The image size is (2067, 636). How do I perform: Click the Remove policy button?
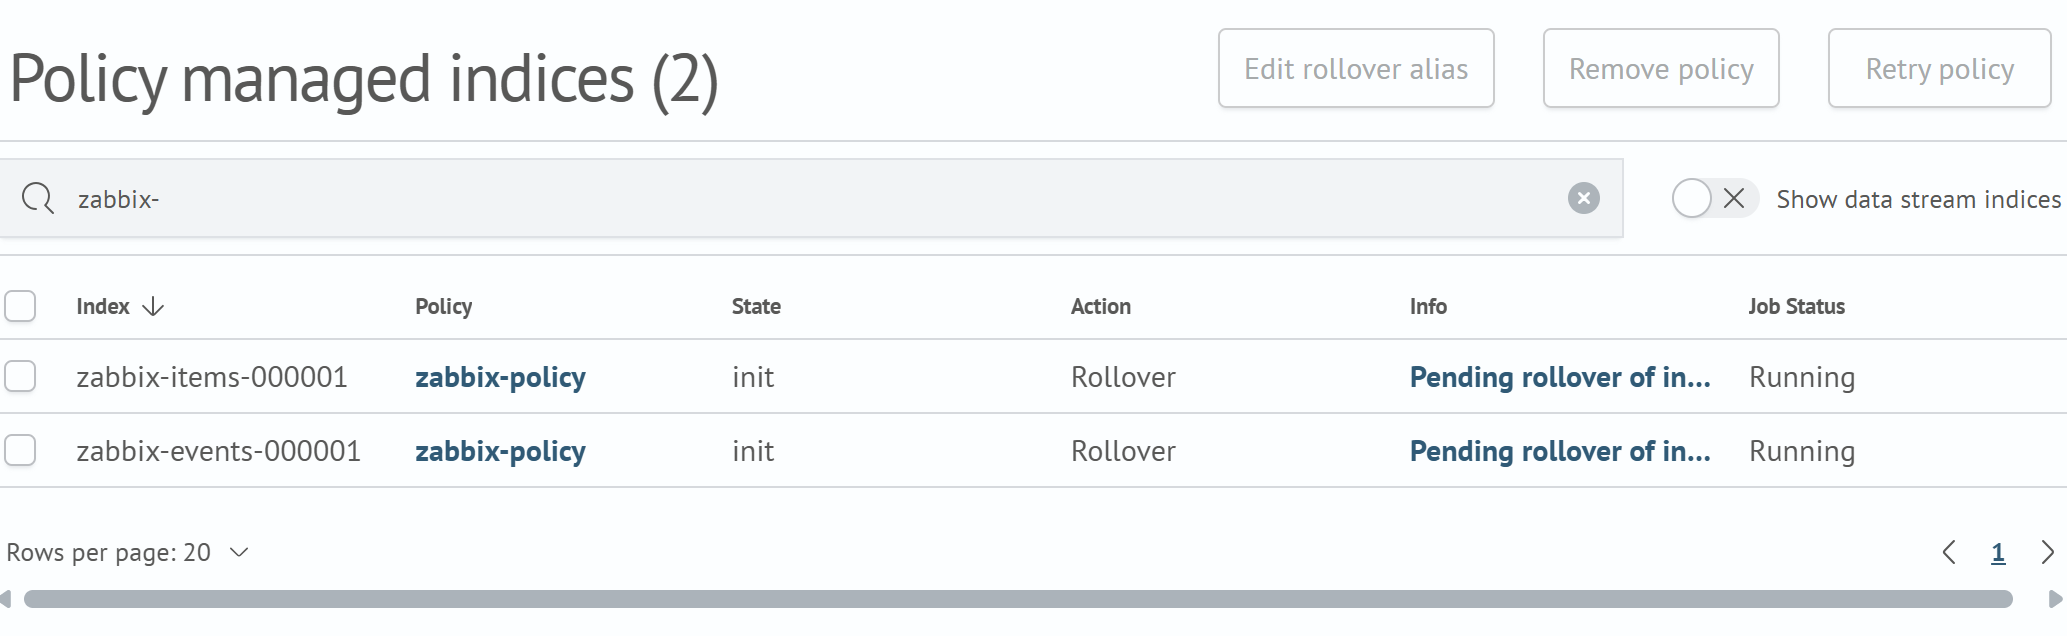click(x=1661, y=68)
